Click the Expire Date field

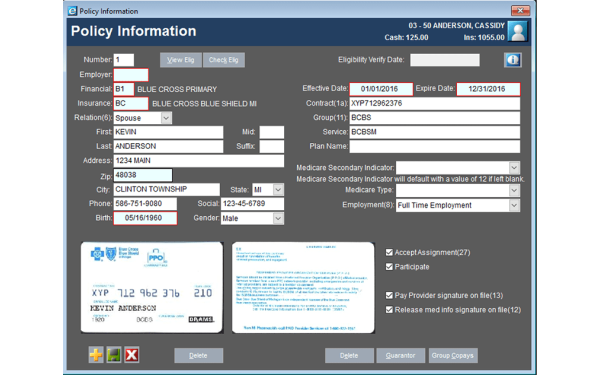click(x=488, y=89)
